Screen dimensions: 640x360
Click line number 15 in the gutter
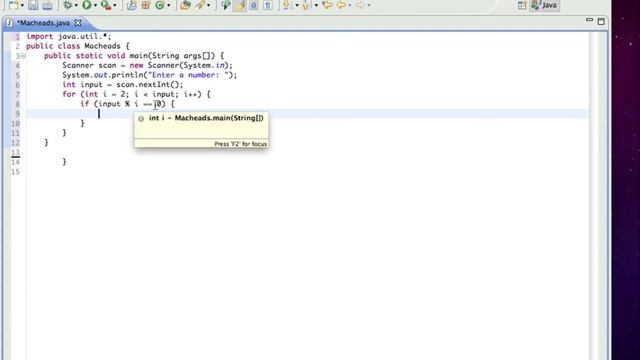click(x=15, y=172)
